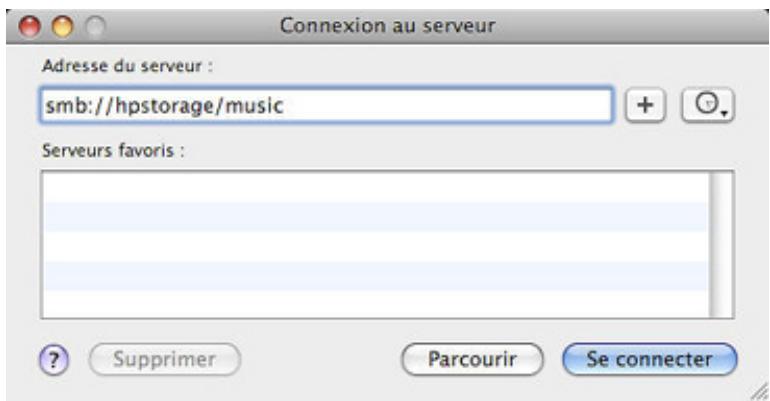Viewport: 770px width, 401px height.
Task: Select the middle white row of favorites list
Action: [376, 246]
